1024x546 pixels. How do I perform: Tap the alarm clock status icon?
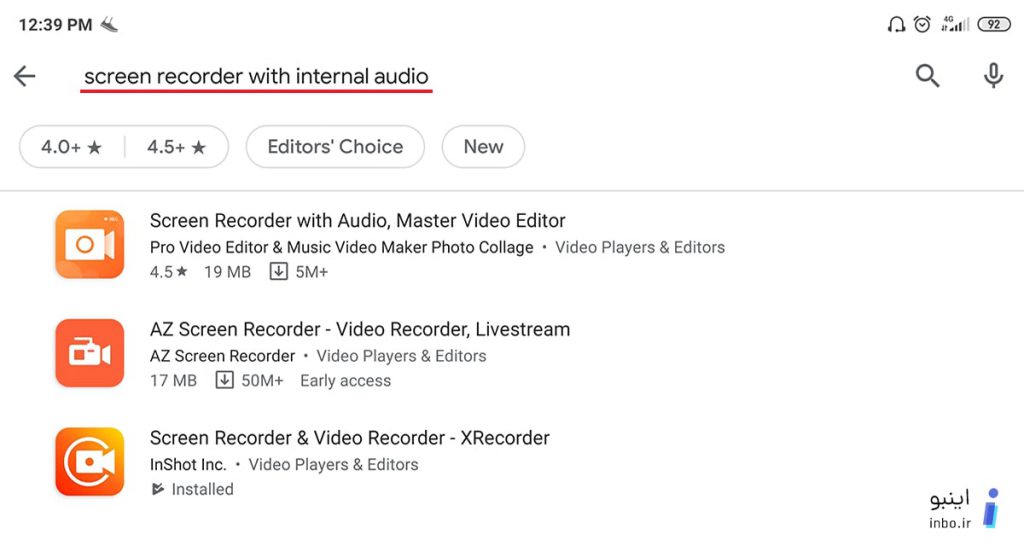(x=922, y=25)
